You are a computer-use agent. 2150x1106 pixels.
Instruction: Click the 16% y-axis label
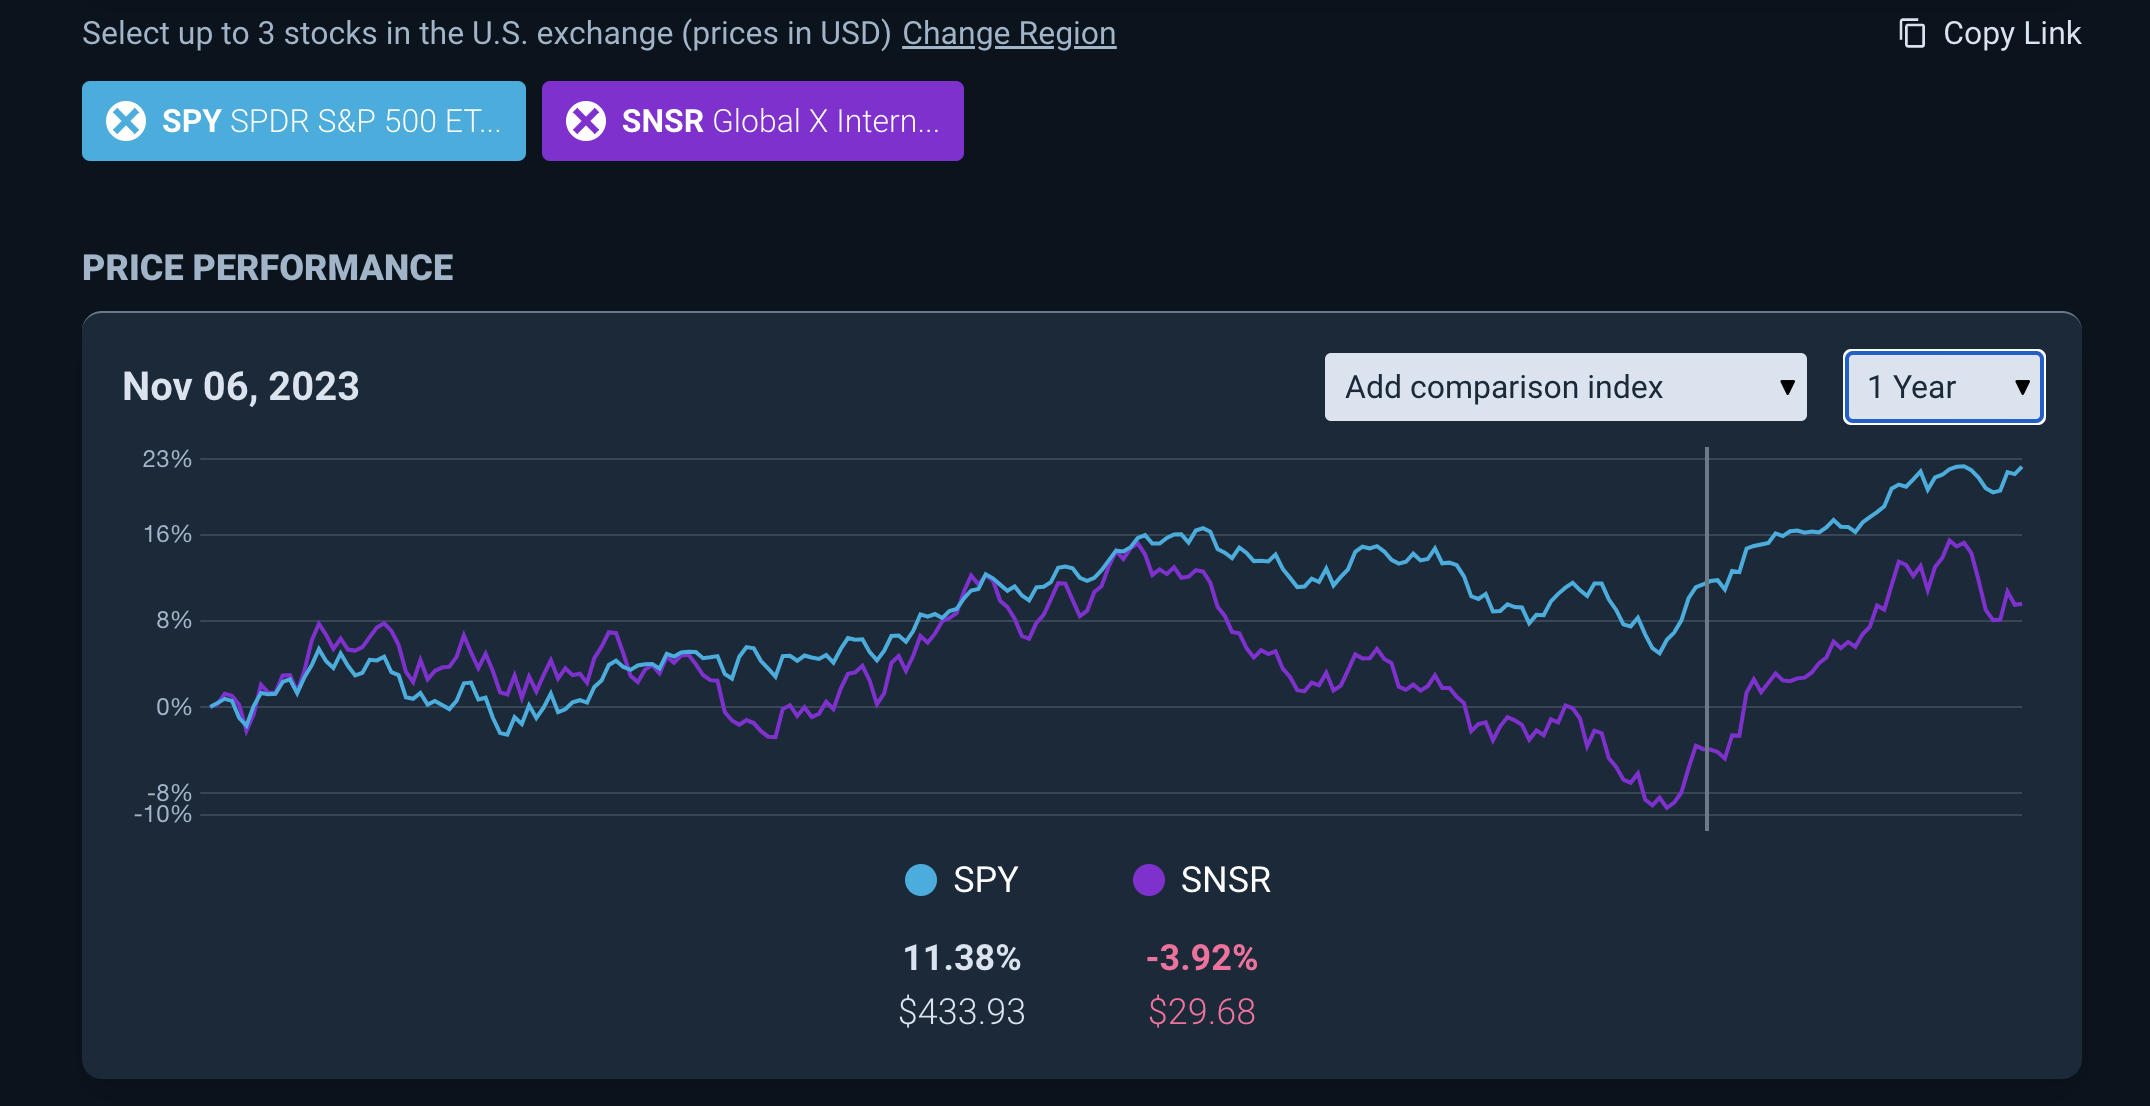(167, 534)
